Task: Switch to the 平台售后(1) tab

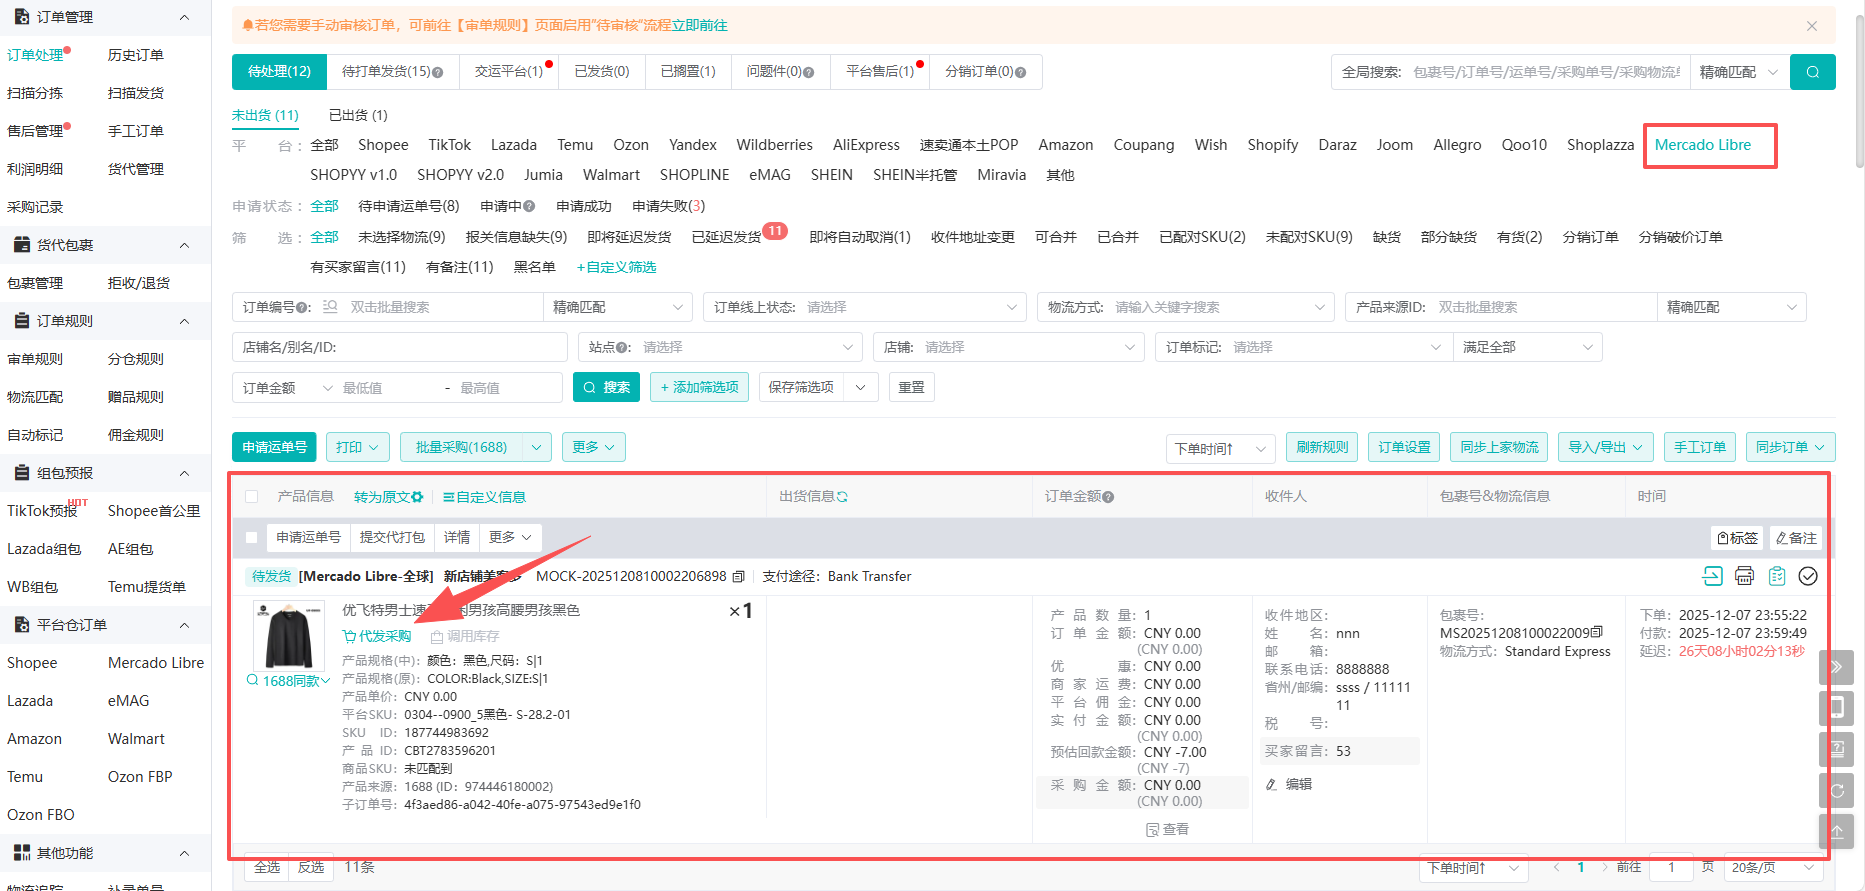Action: [881, 72]
